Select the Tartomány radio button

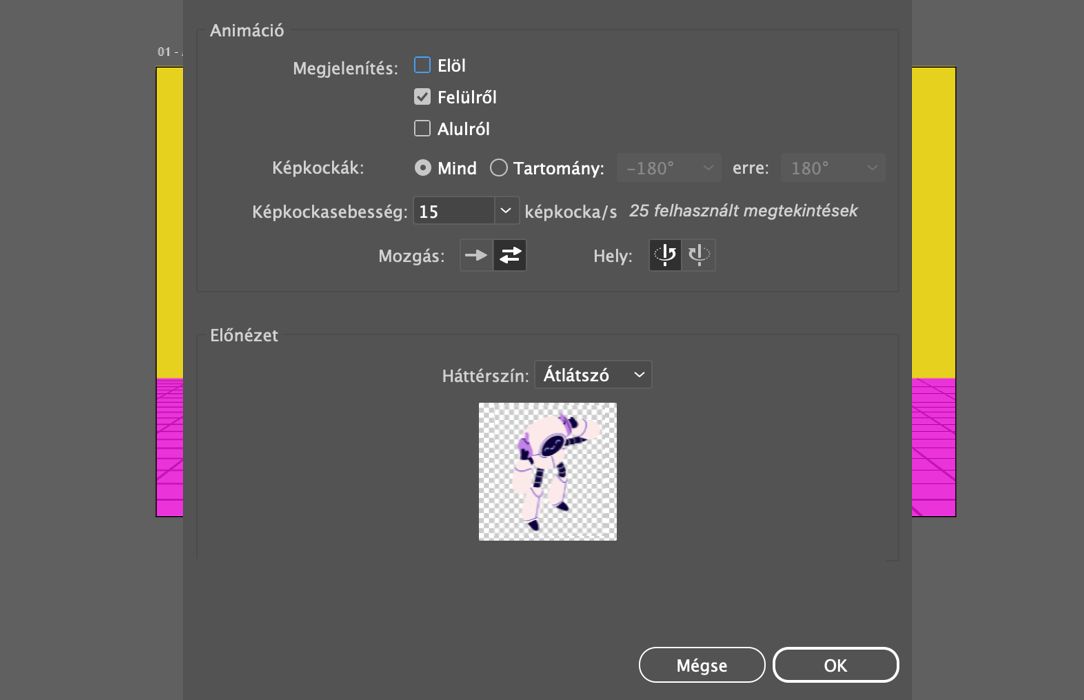tap(499, 168)
